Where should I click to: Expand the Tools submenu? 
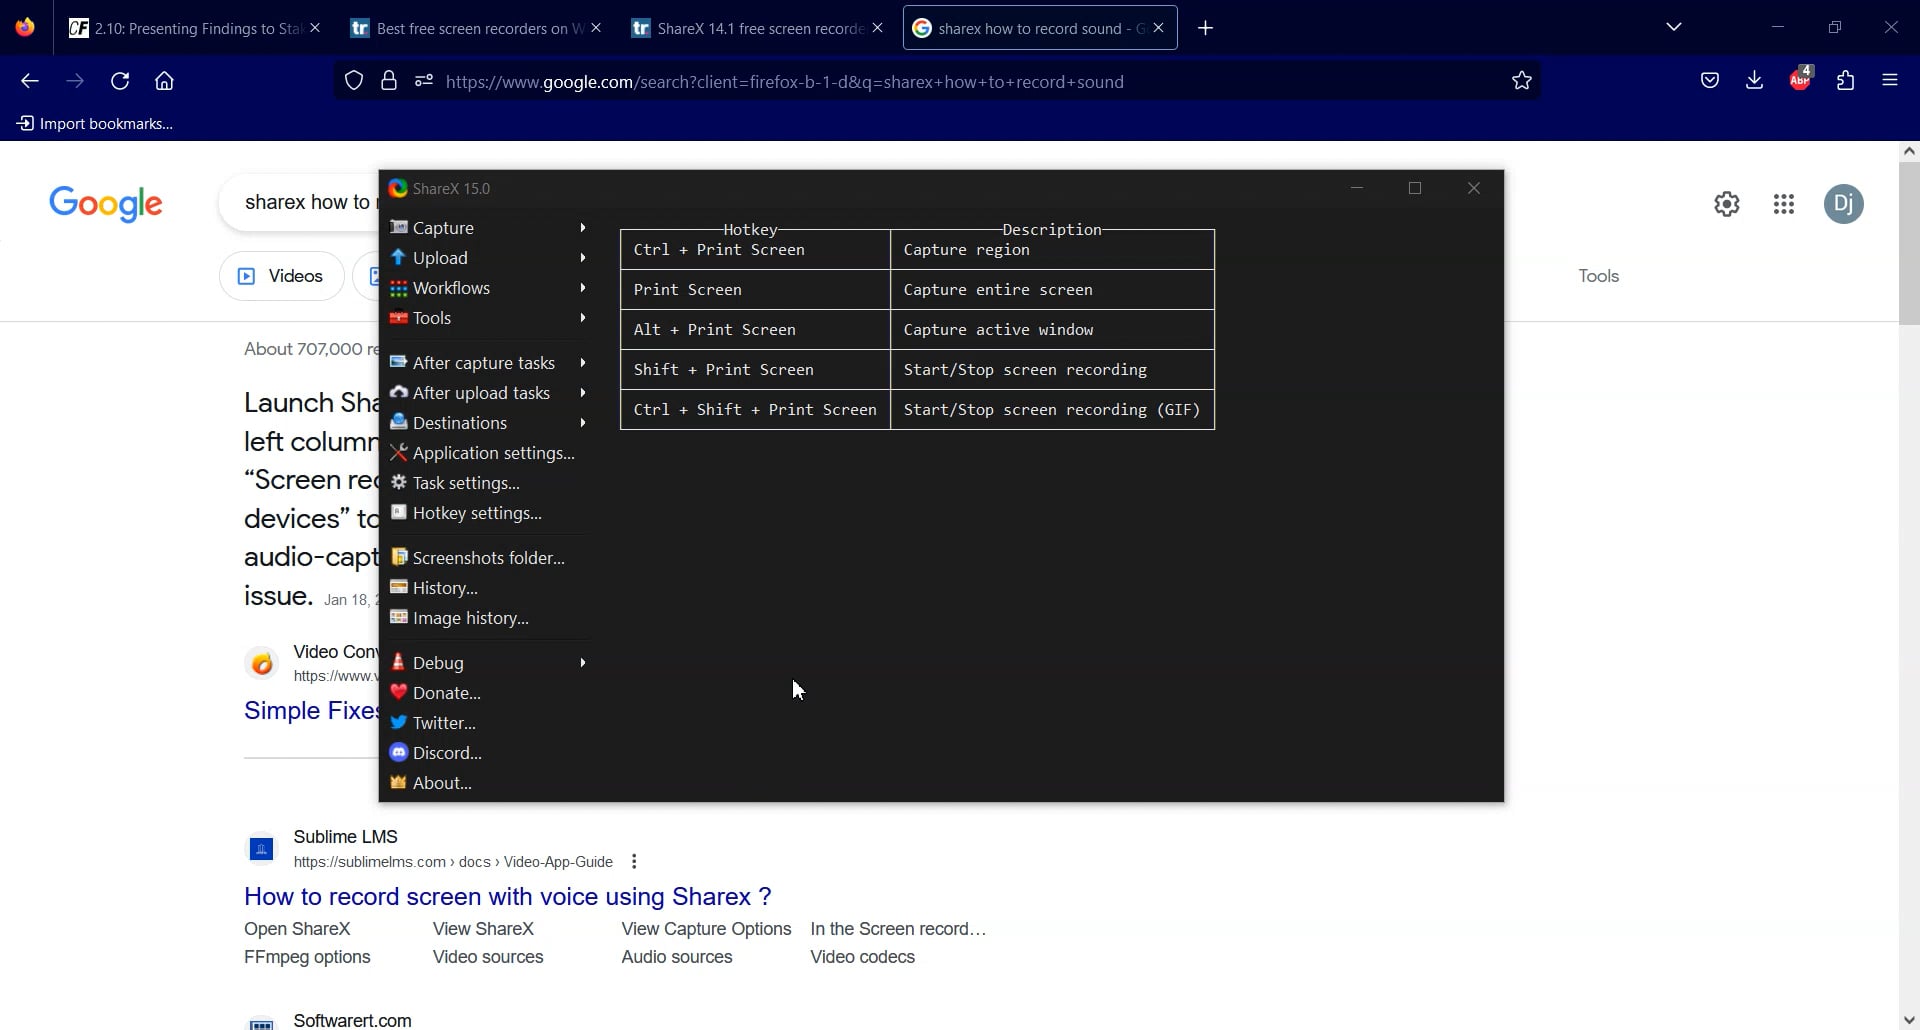pos(432,318)
